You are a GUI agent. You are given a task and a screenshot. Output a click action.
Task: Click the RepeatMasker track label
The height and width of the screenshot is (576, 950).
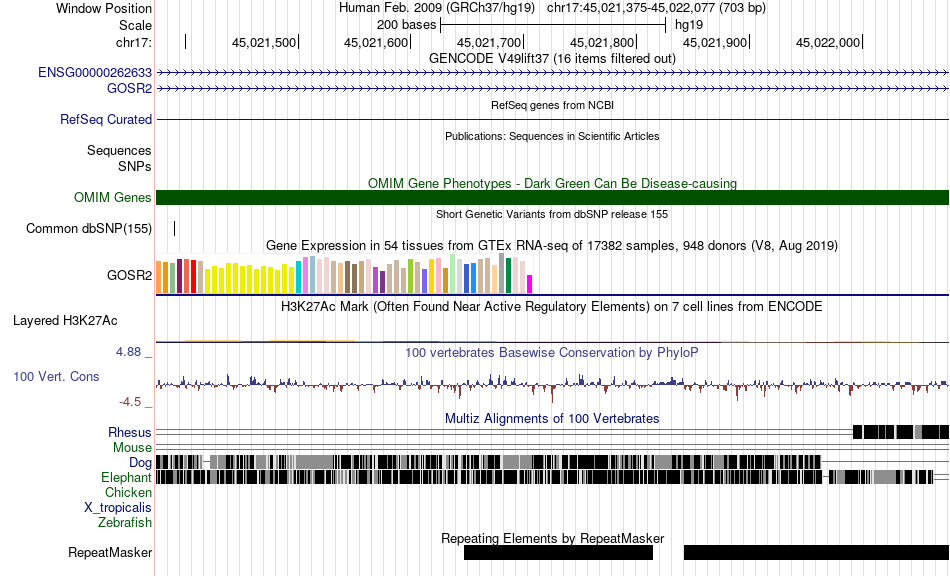110,552
